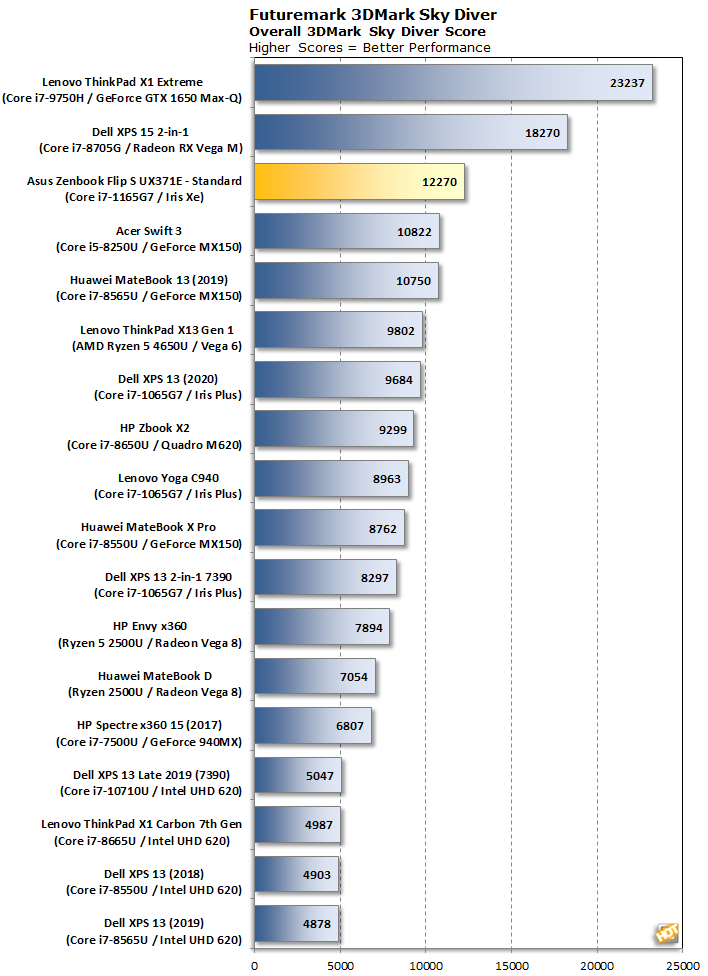Click the label Core i7-8650U / Quadro M620

pos(154,445)
